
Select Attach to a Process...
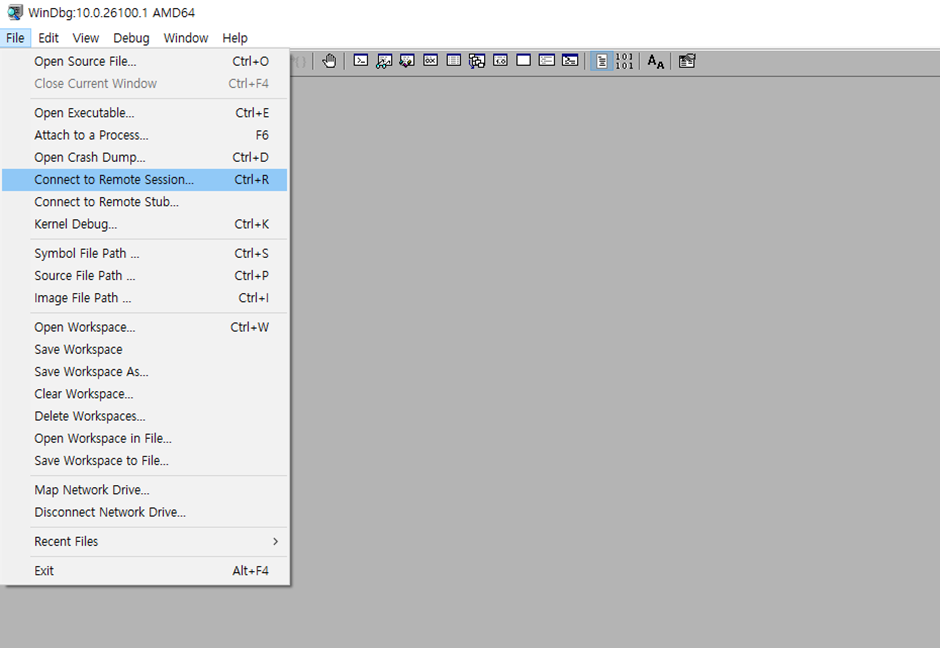click(x=144, y=135)
